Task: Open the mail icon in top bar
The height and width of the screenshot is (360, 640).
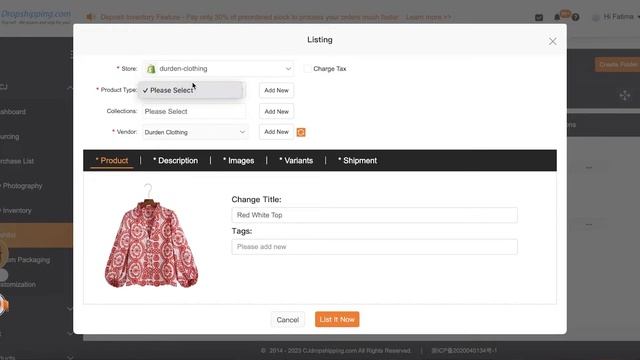Action: (539, 17)
